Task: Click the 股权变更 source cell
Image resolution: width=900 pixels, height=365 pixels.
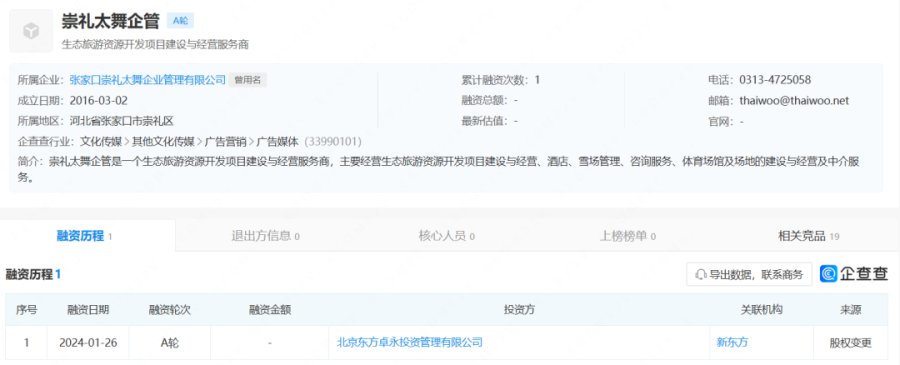Action: tap(850, 343)
